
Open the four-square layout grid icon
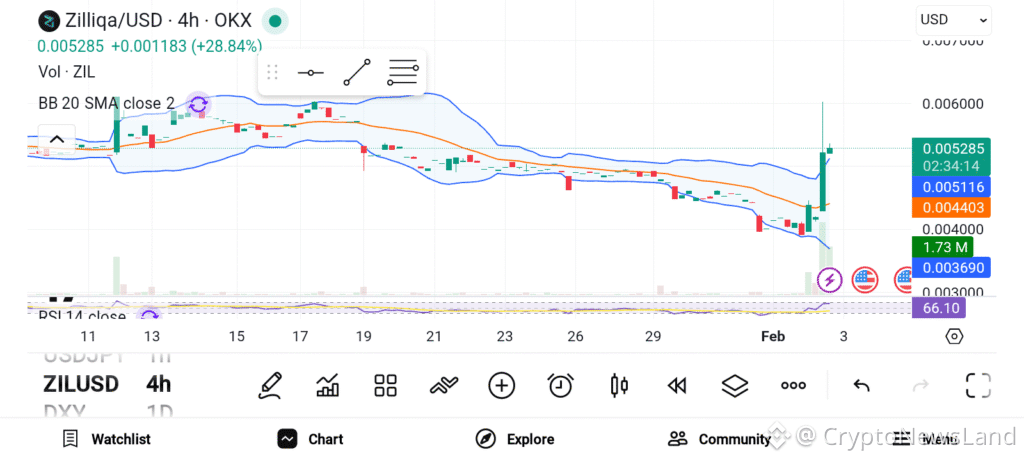point(385,385)
